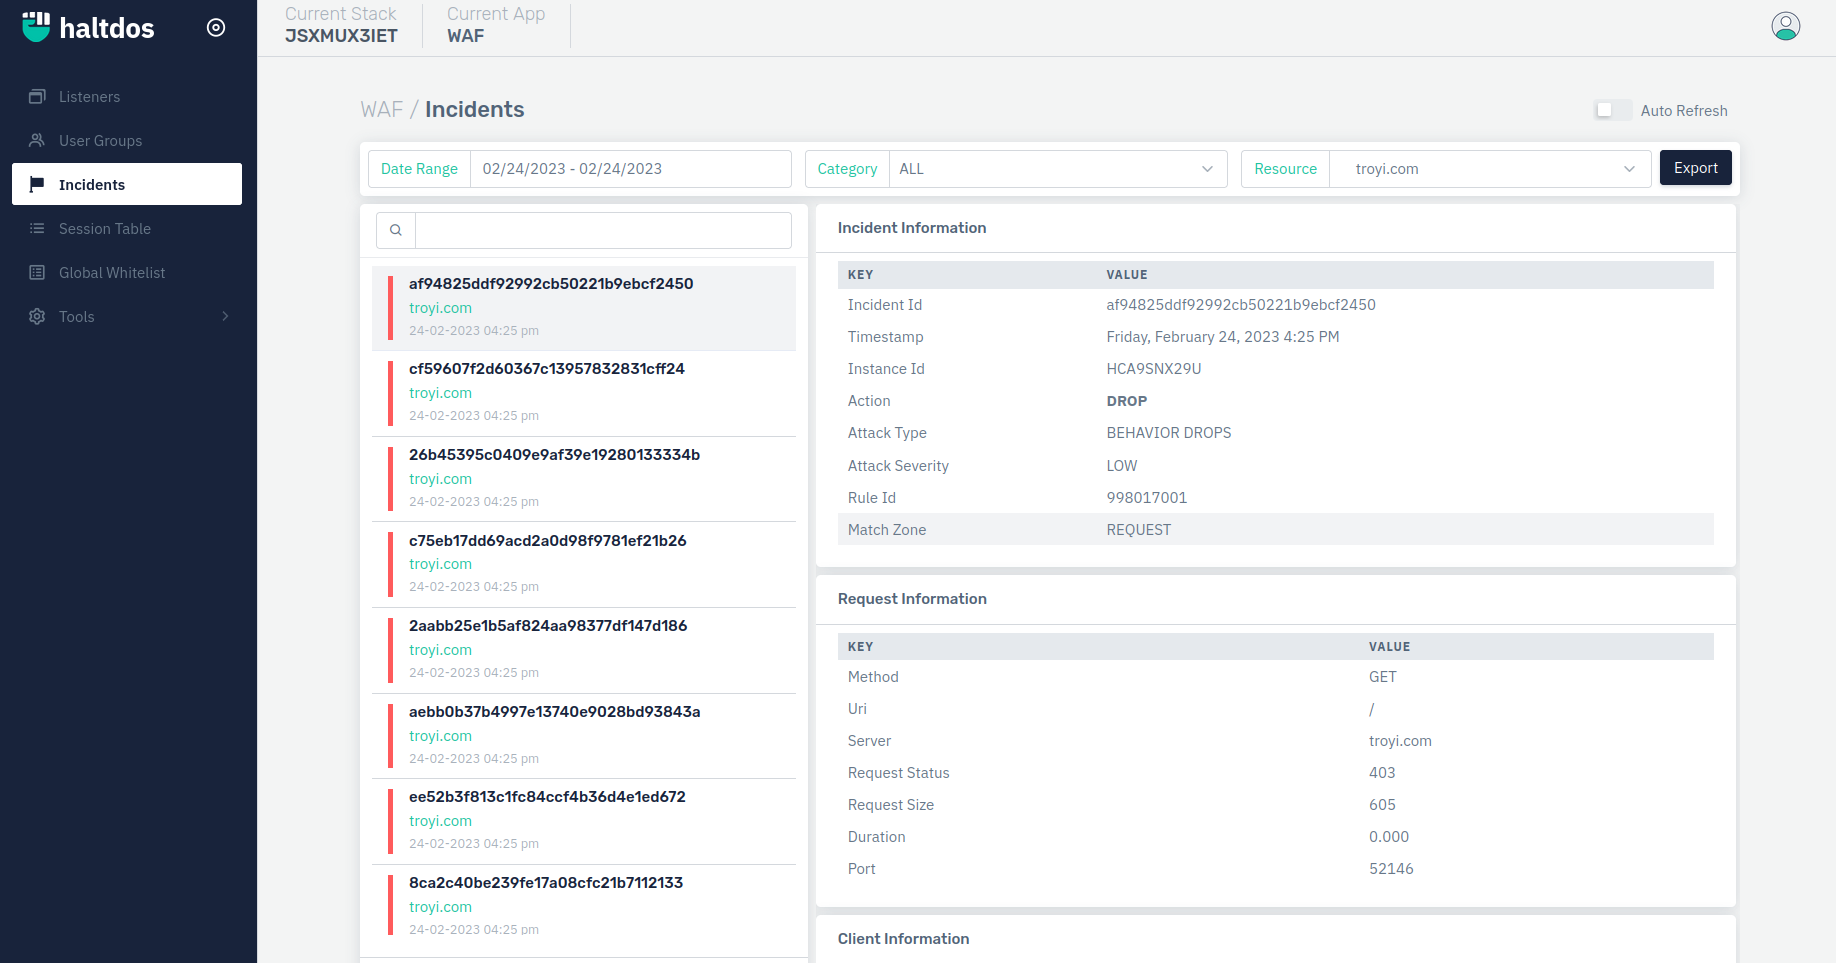The width and height of the screenshot is (1836, 963).
Task: Open Session Table in the sidebar
Action: [127, 229]
